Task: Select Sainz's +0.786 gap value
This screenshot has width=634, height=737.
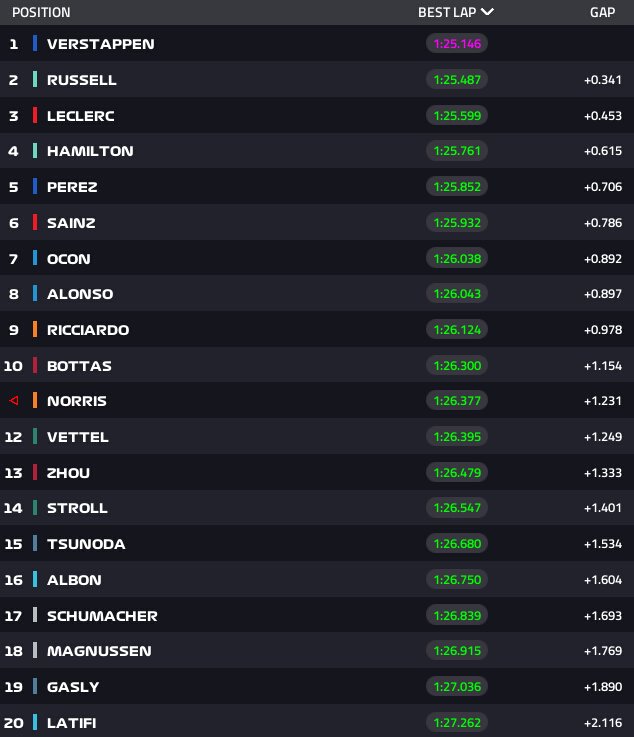Action: (x=604, y=223)
